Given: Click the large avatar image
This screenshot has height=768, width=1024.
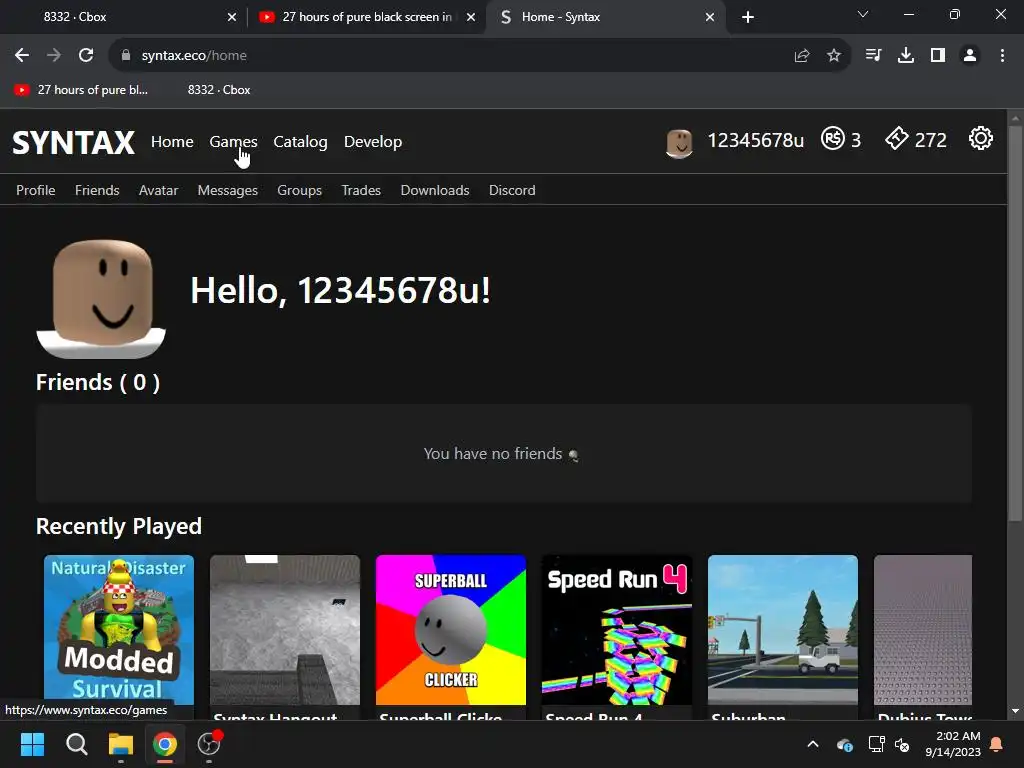Looking at the screenshot, I should click(101, 298).
